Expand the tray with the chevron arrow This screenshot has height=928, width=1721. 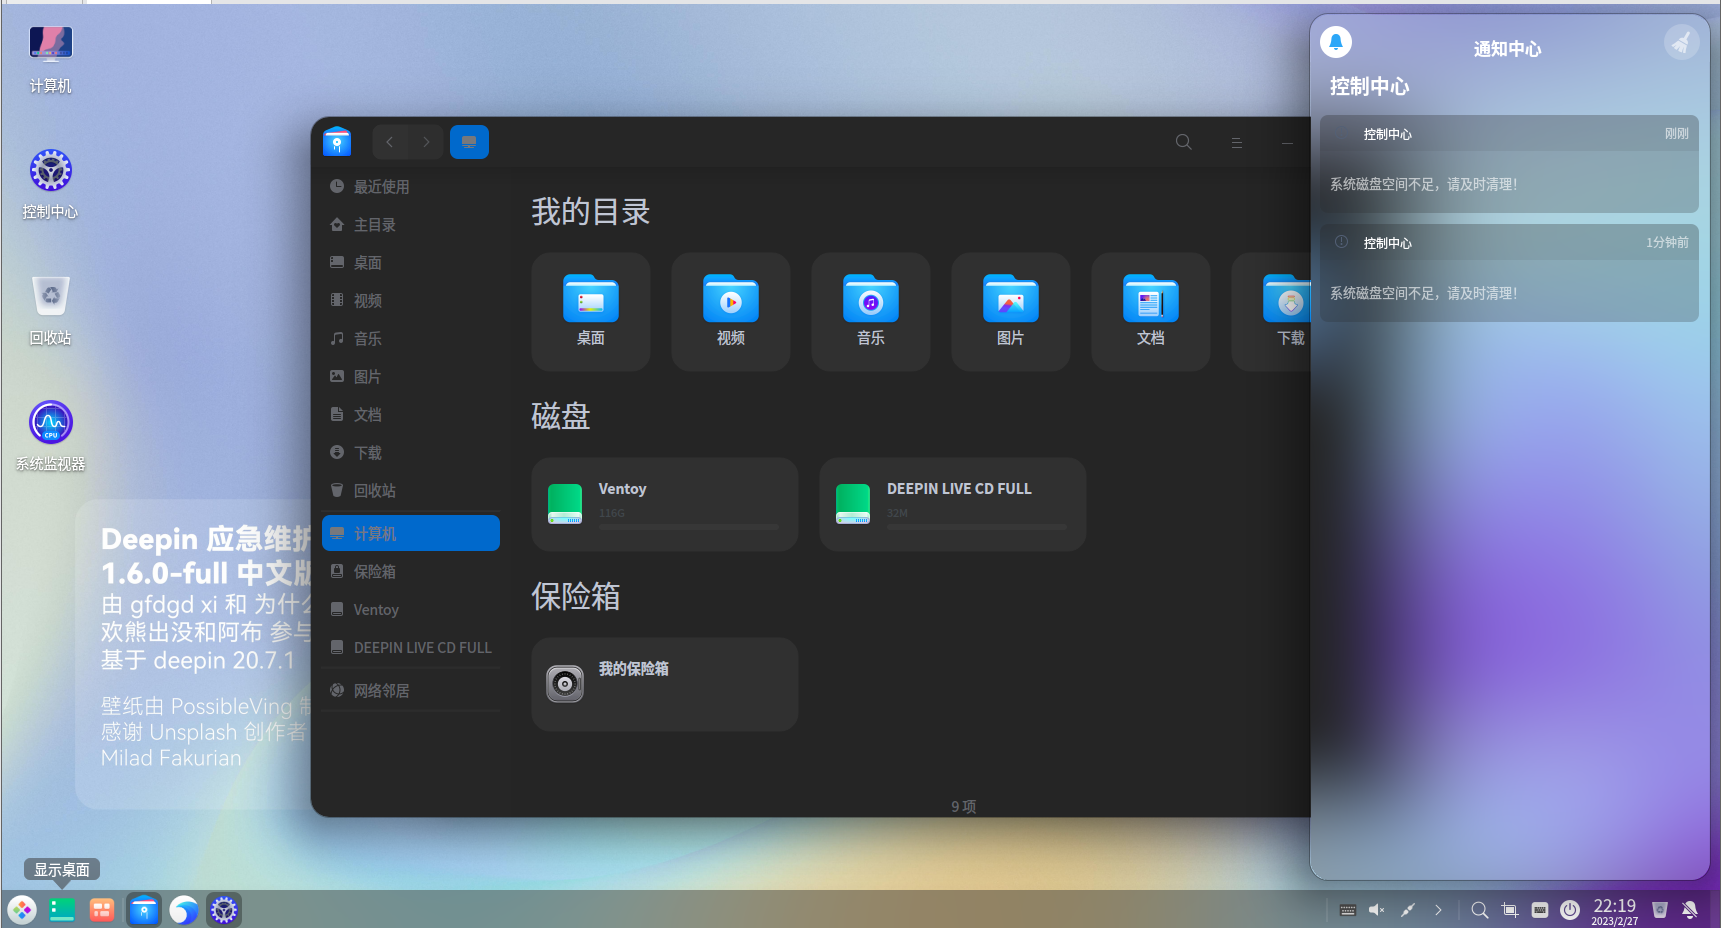tap(1438, 910)
